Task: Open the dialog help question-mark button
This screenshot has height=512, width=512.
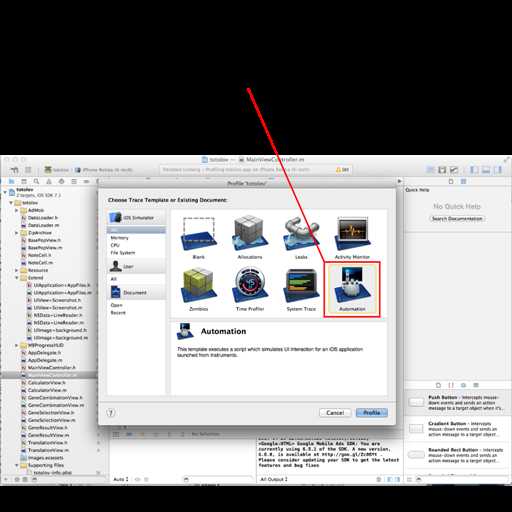Action: coord(111,413)
